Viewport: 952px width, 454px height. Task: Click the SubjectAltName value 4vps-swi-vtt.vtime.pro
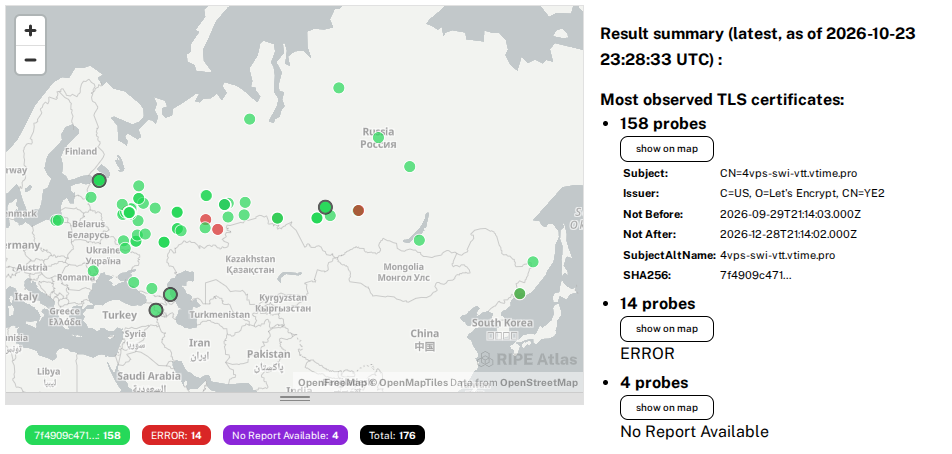coord(778,255)
